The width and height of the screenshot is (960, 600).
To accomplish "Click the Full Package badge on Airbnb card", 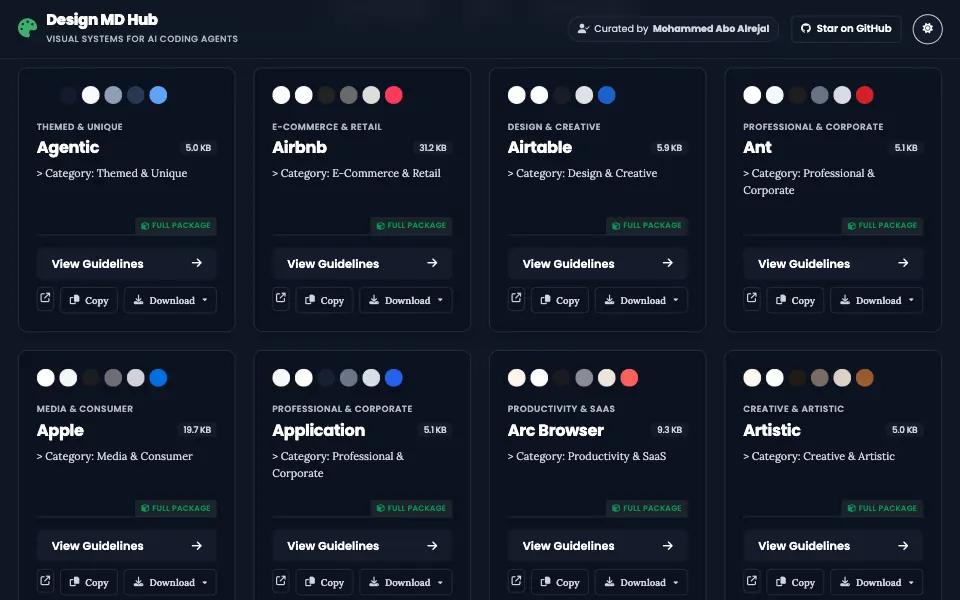I will click(x=411, y=225).
